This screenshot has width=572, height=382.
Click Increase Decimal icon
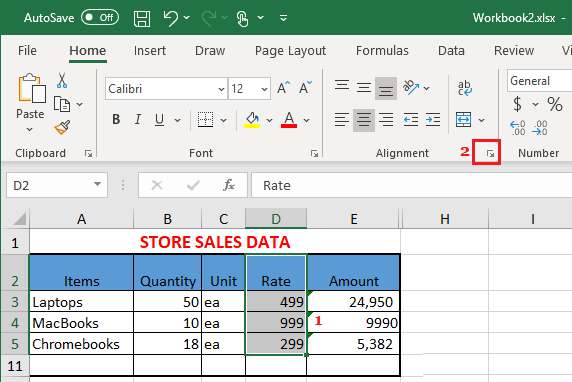pyautogui.click(x=518, y=128)
